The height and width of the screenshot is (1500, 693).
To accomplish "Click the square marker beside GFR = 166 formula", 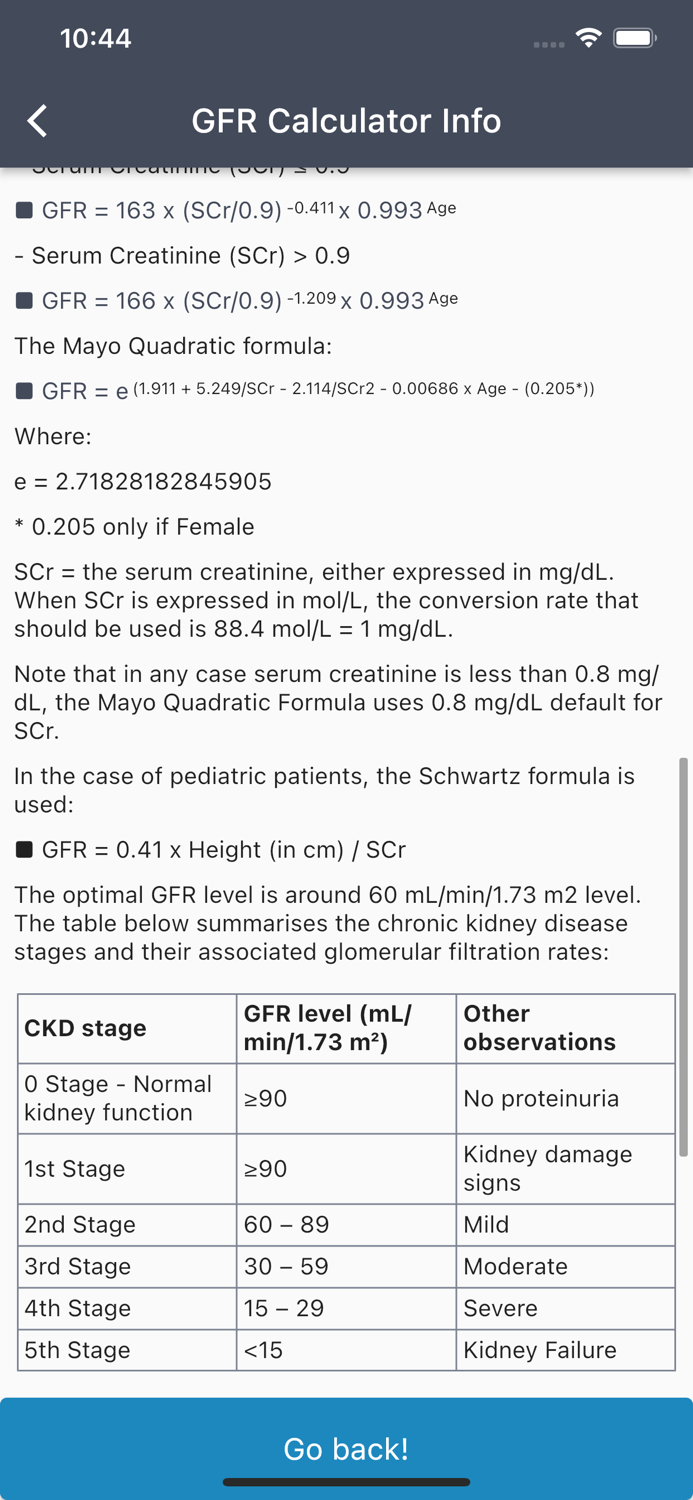I will 24,299.
